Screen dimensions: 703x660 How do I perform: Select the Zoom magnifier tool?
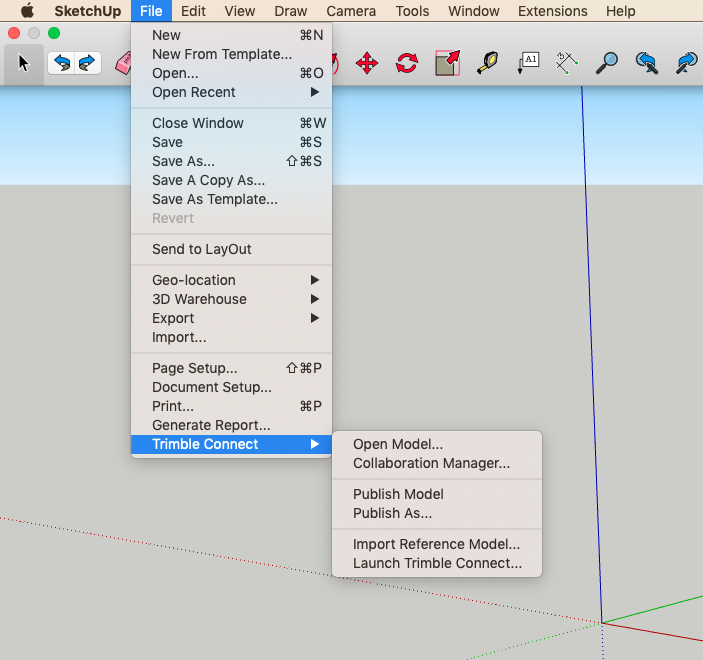pos(607,63)
